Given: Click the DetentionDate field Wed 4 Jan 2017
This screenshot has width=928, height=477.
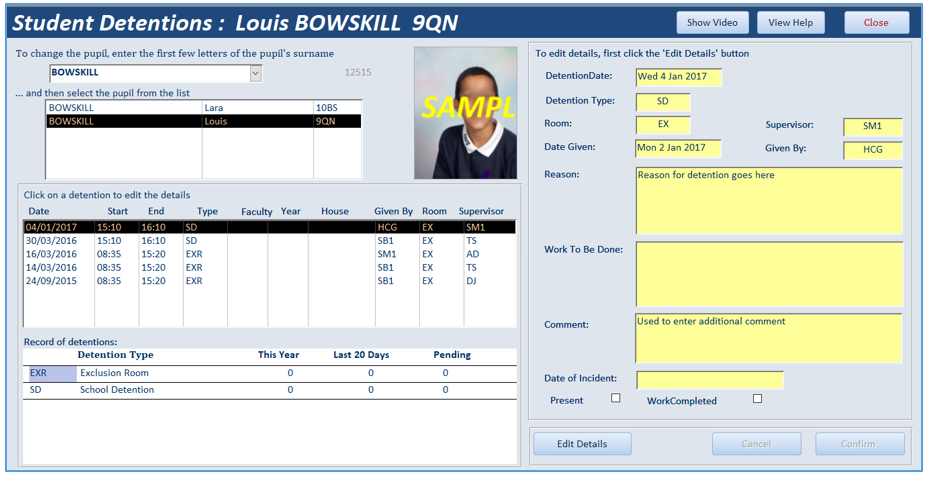Looking at the screenshot, I should tap(679, 77).
